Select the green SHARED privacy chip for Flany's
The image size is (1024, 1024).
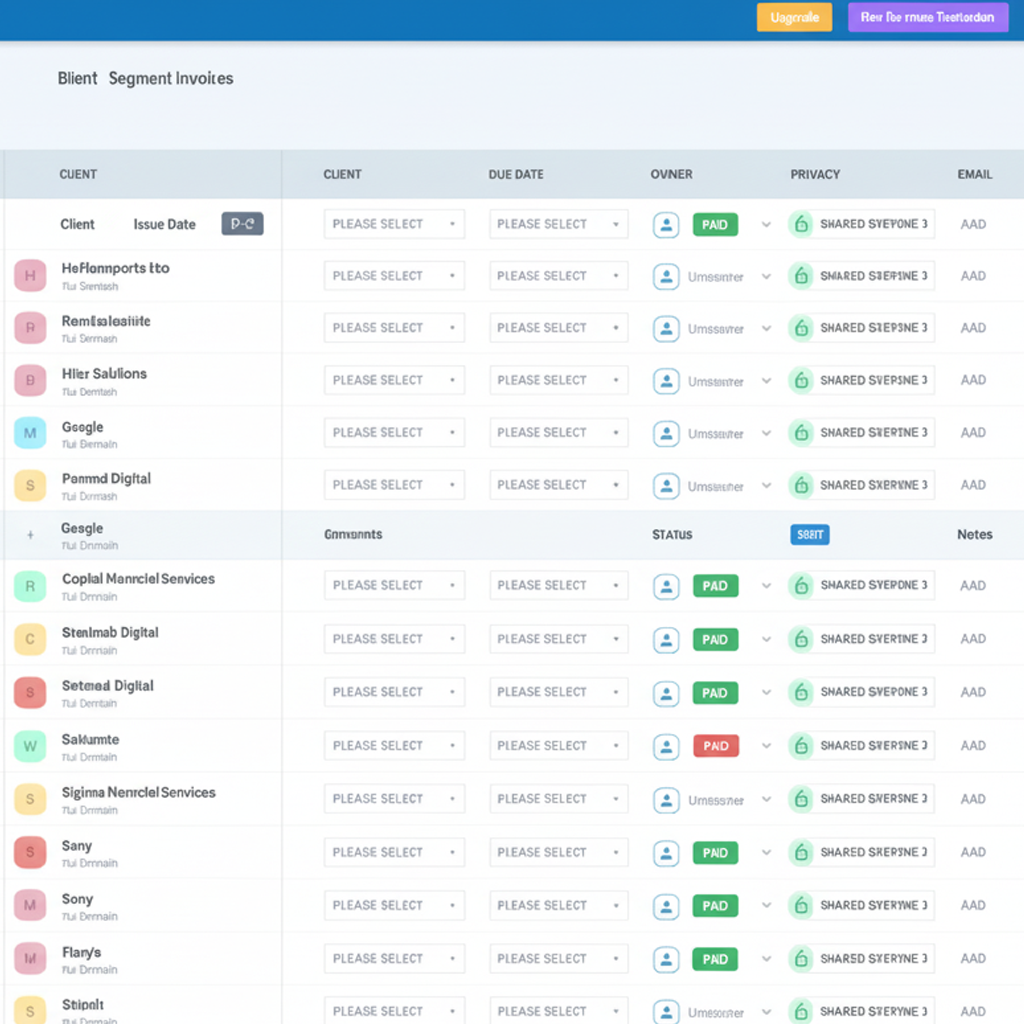click(x=861, y=958)
